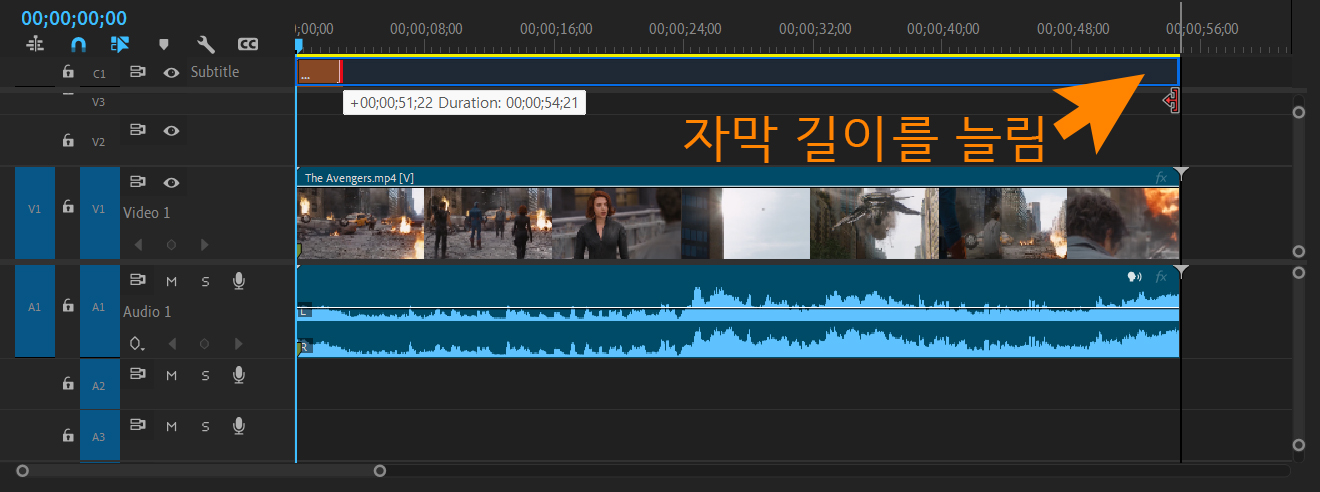Screen dimensions: 1320x492
Task: Click the CC caption track options icon
Action: [x=248, y=44]
